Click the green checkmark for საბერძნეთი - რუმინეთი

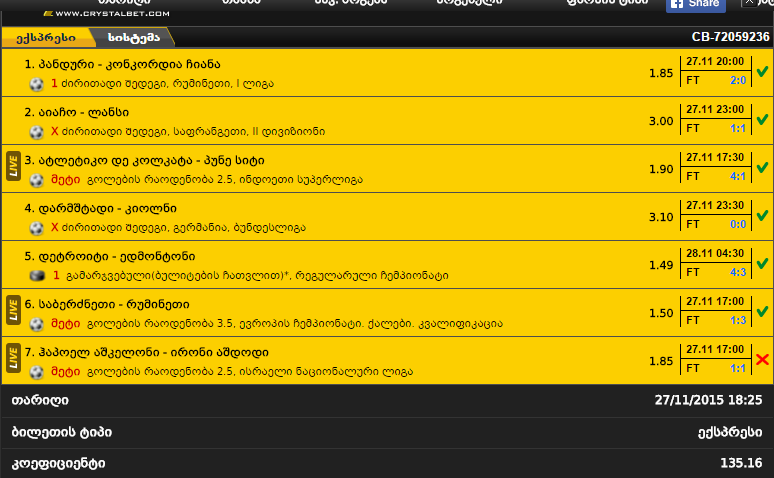tap(762, 312)
